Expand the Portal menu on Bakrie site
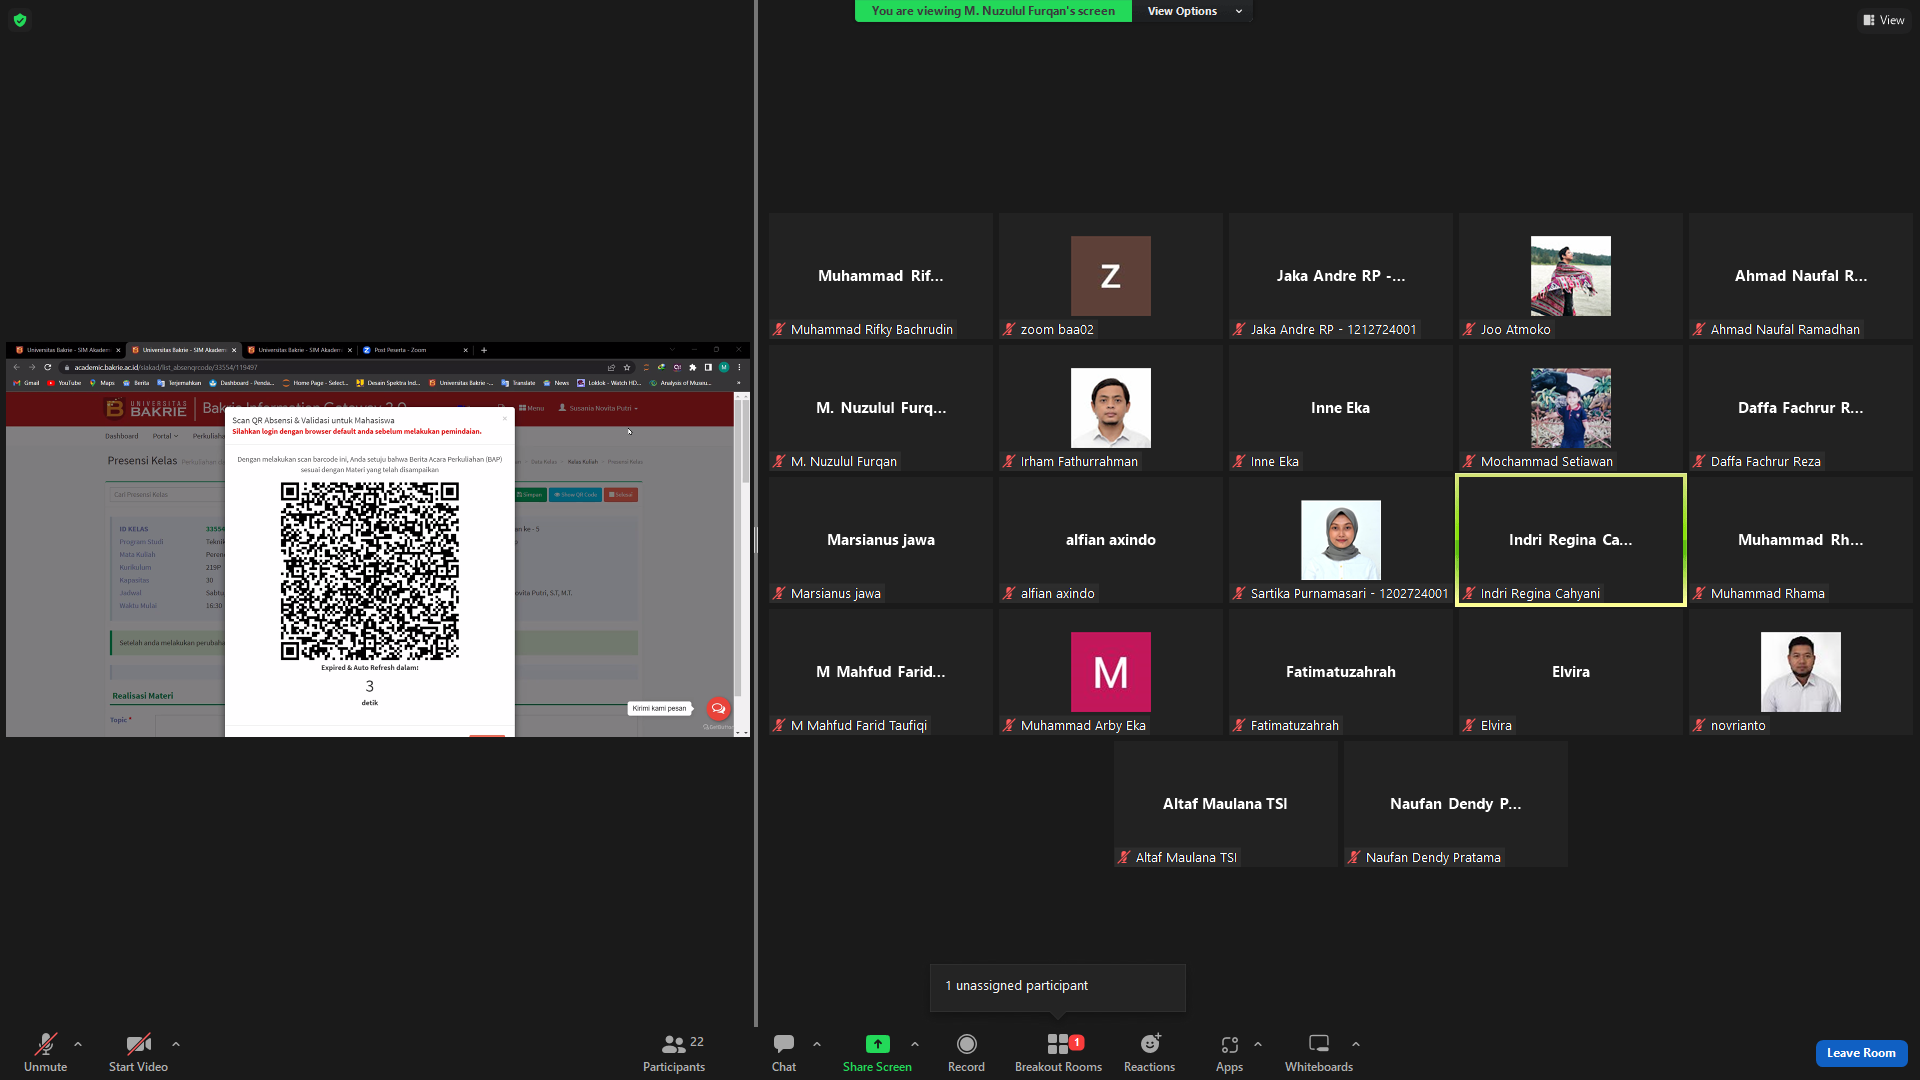Image resolution: width=1920 pixels, height=1080 pixels. click(x=165, y=436)
